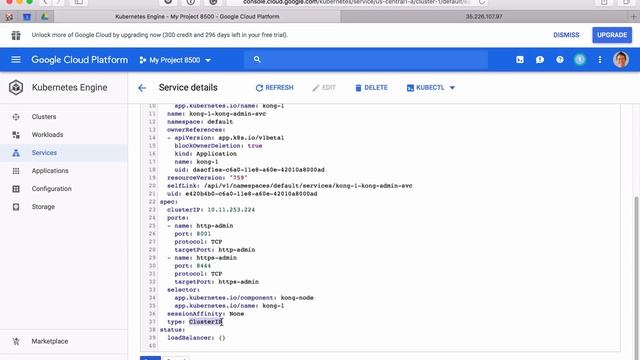The width and height of the screenshot is (640, 360).
Task: Click the UPGRADE button
Action: 612,35
